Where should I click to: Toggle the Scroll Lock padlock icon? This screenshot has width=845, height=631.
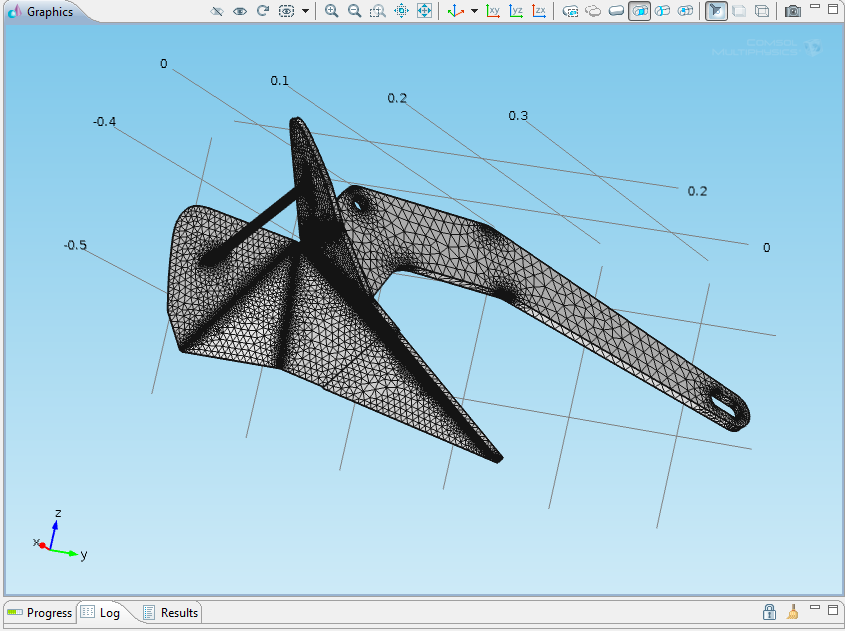[770, 612]
